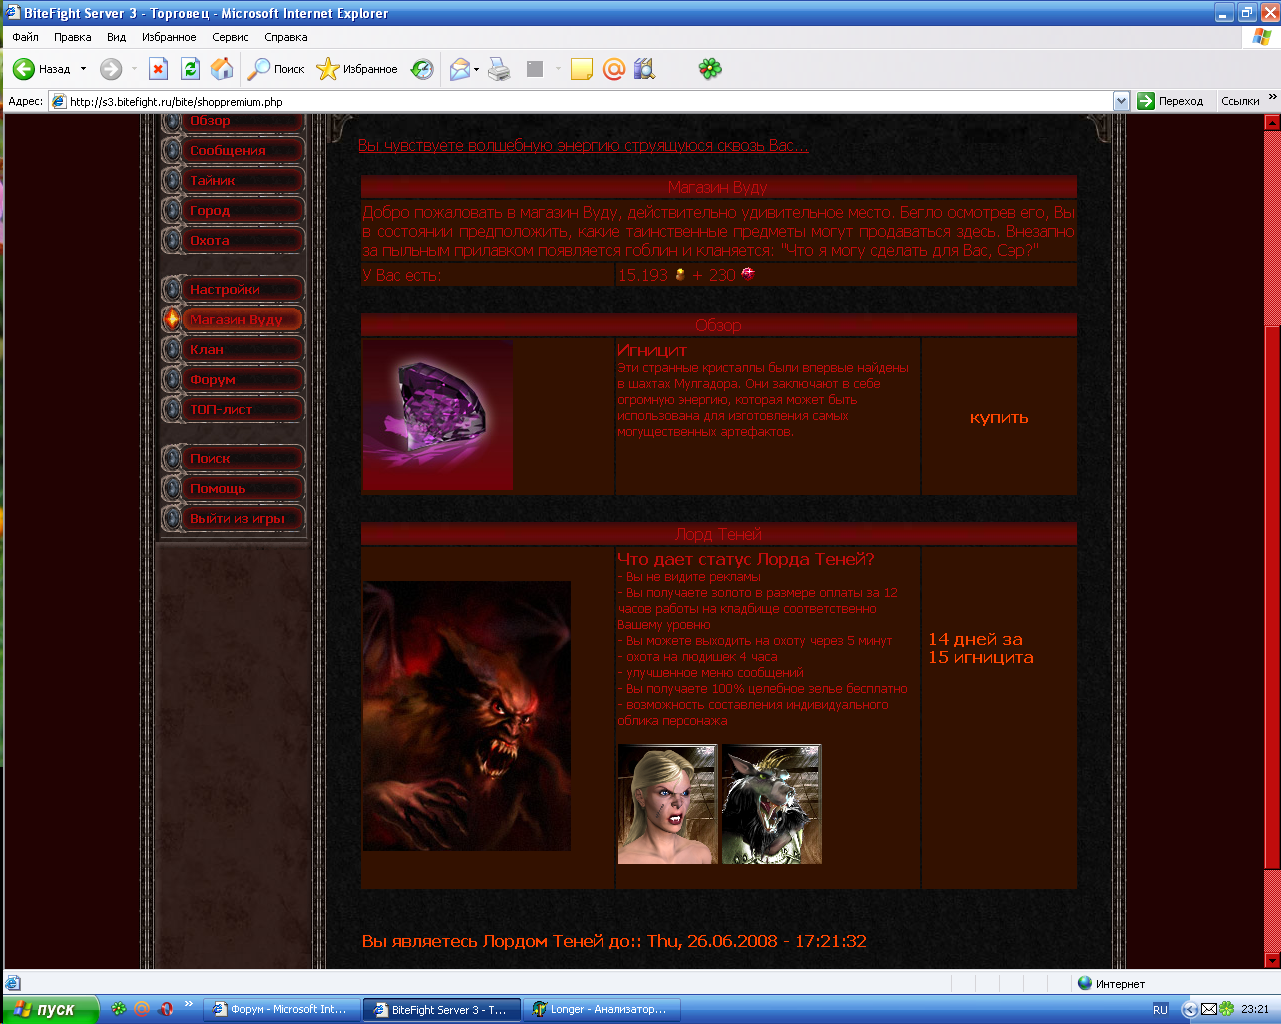Click купить to buy Игницит
Viewport: 1281px width, 1024px height.
pyautogui.click(x=999, y=418)
